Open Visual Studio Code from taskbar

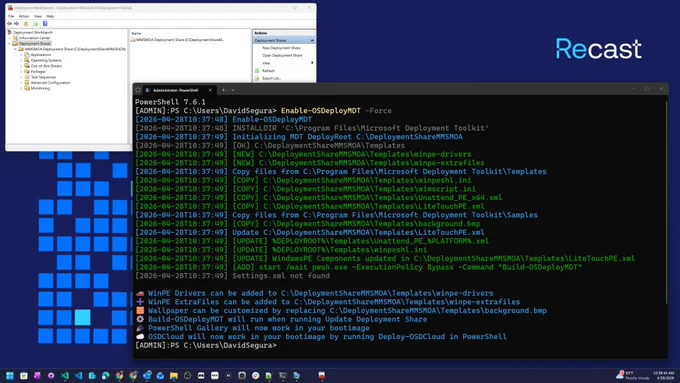(78, 376)
